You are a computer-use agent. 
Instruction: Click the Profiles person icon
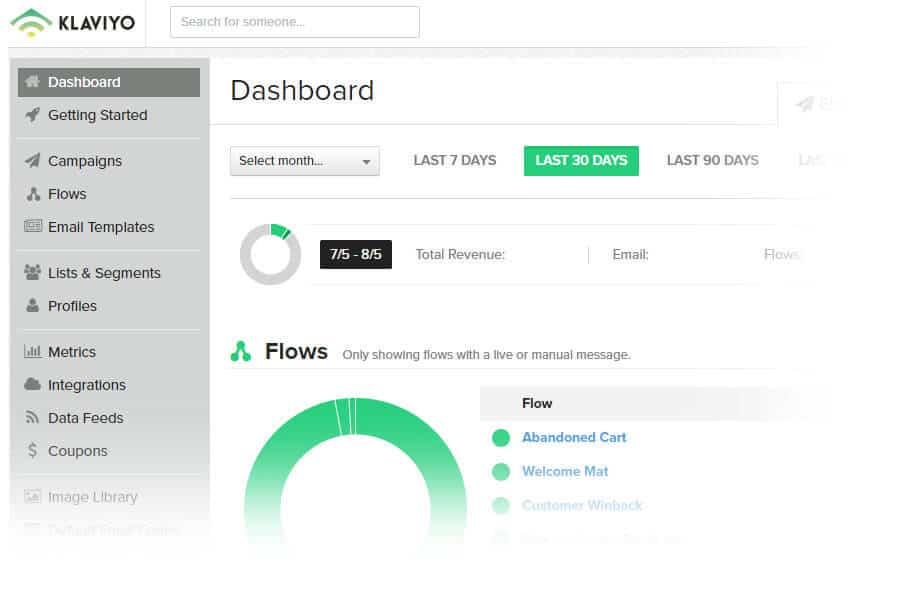[x=33, y=305]
